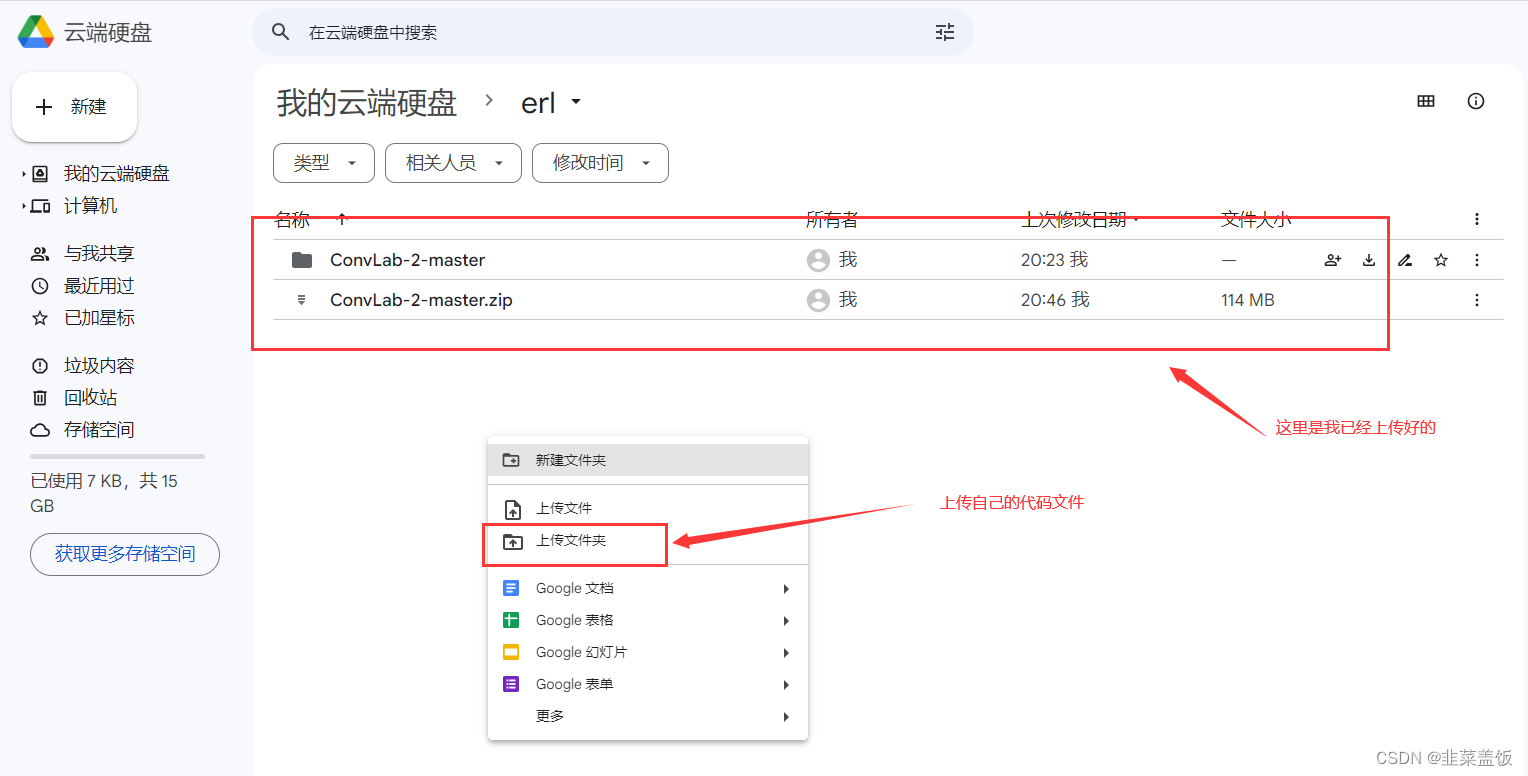This screenshot has width=1528, height=776.
Task: Click the Google Slides icon
Action: pos(511,652)
